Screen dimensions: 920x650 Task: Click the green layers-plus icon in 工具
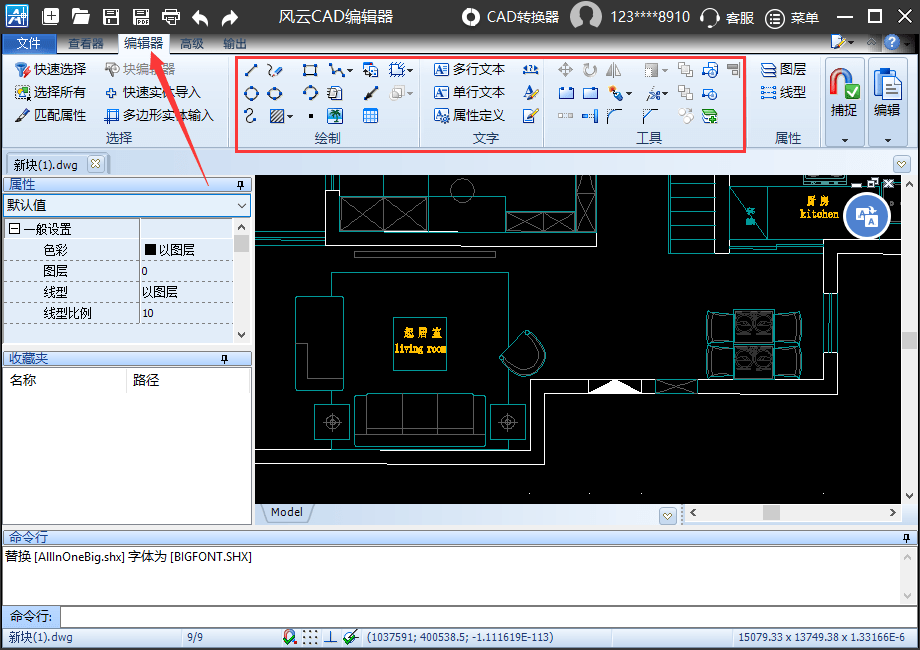(709, 116)
